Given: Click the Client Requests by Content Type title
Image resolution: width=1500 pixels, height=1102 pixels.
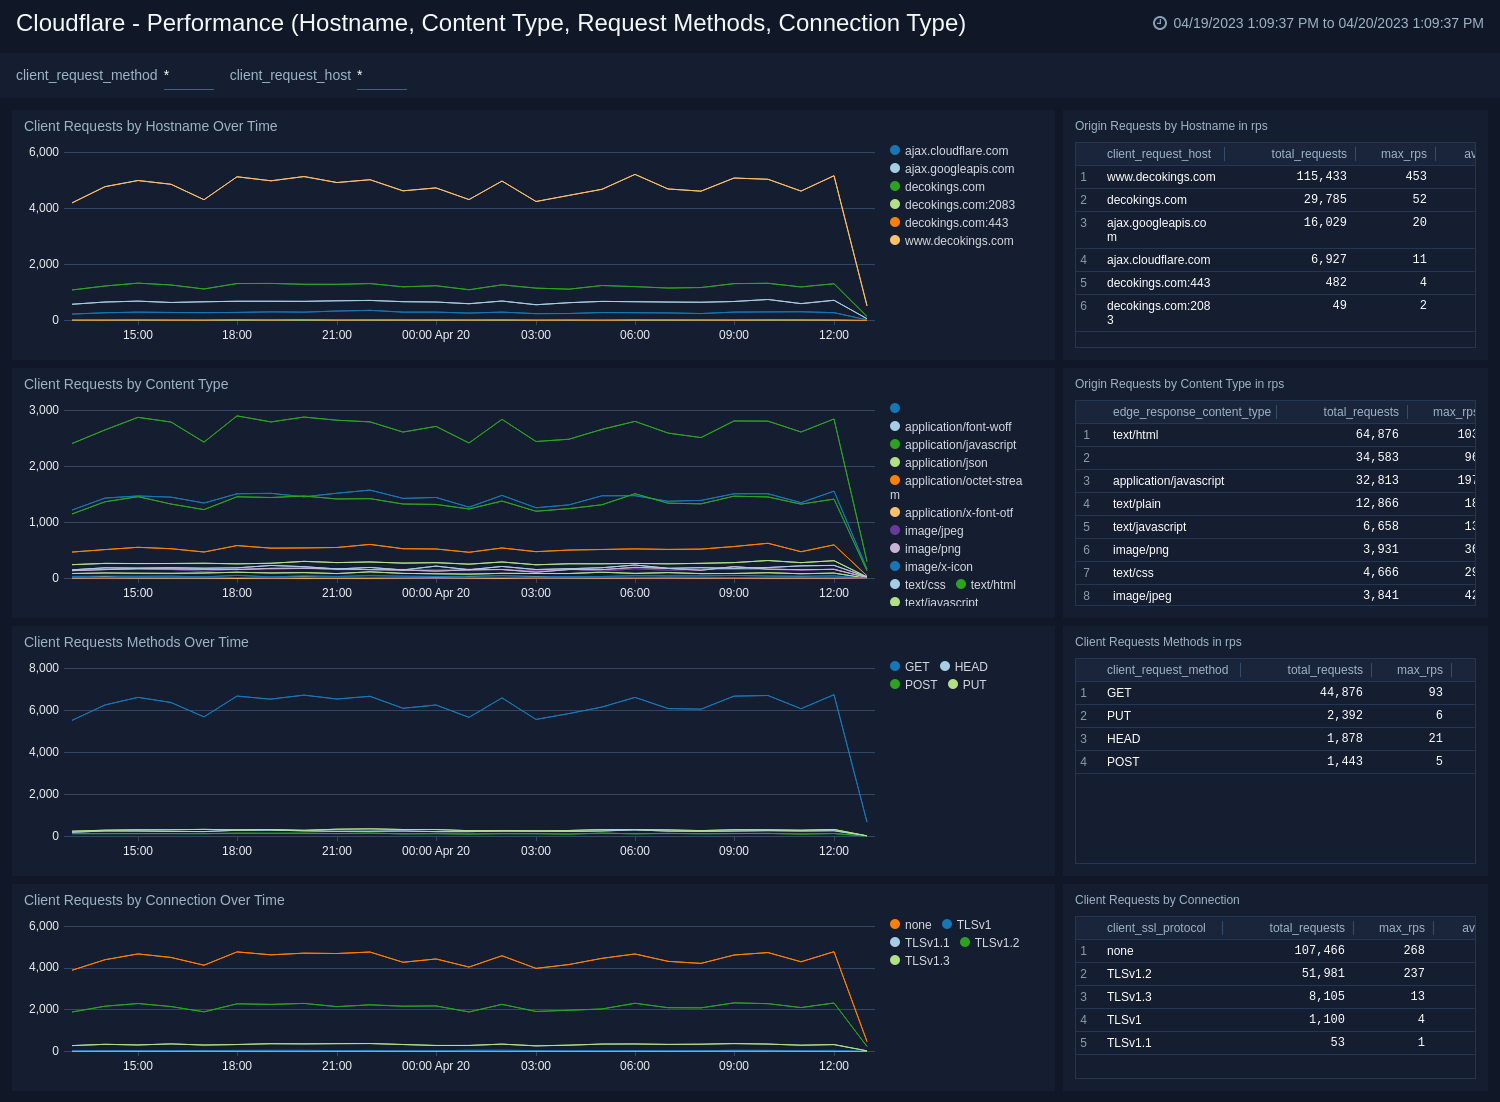Looking at the screenshot, I should click(x=126, y=384).
